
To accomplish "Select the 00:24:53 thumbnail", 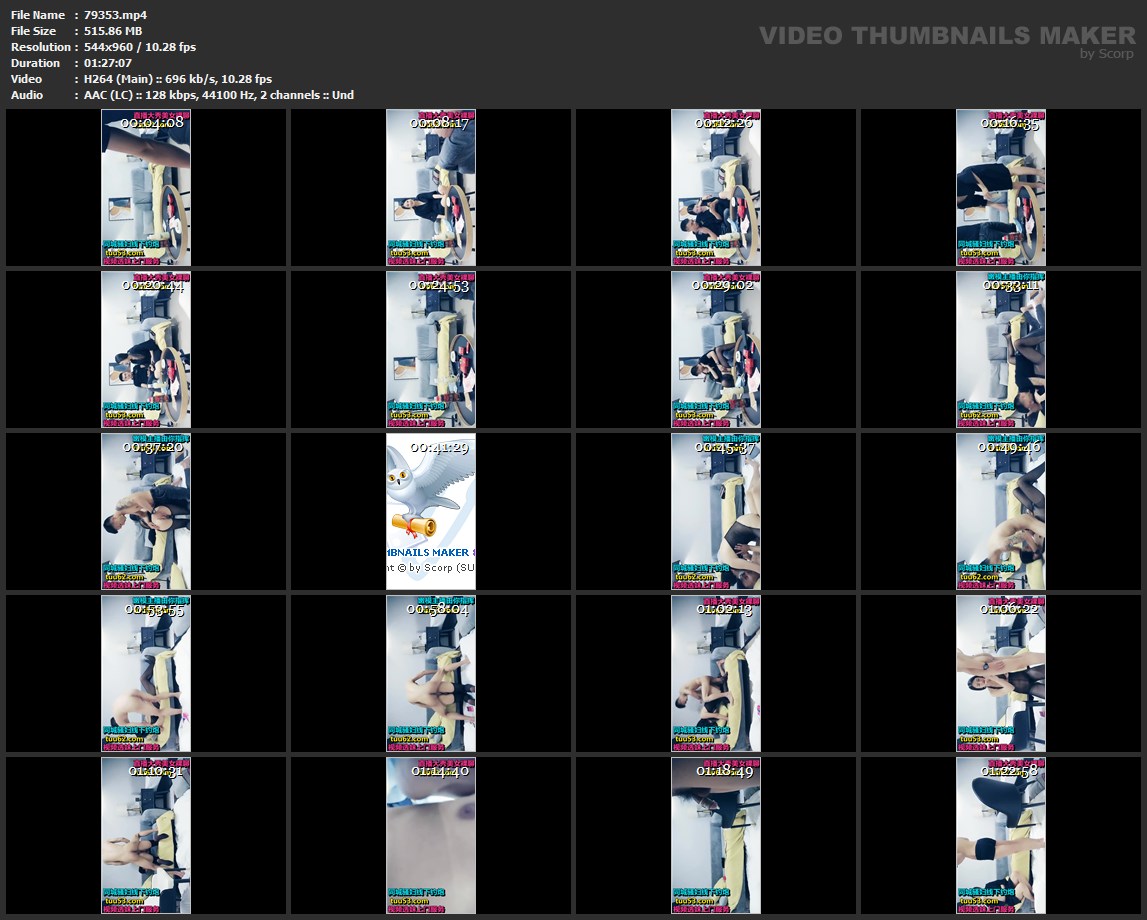I will point(431,349).
